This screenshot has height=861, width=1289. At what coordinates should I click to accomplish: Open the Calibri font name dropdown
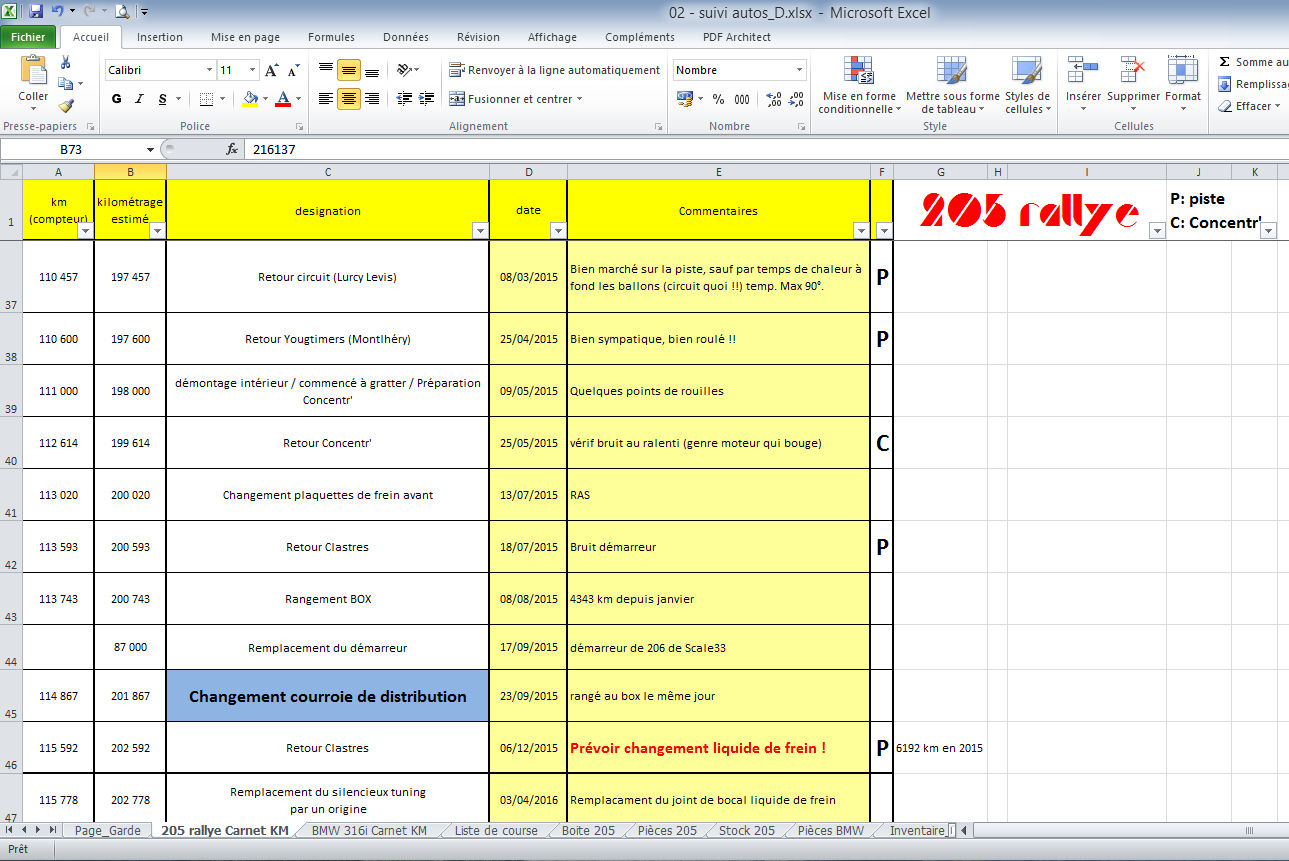point(209,71)
